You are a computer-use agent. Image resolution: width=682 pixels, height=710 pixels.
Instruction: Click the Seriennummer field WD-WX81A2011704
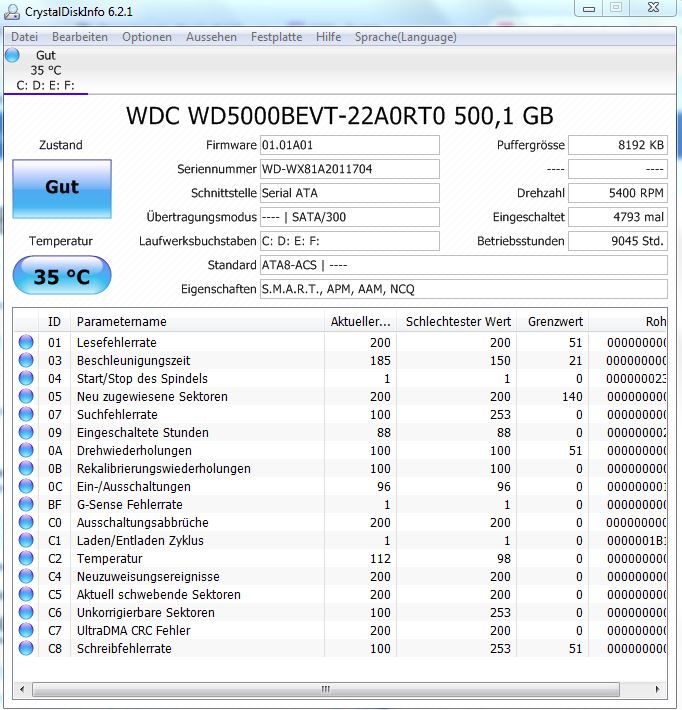pyautogui.click(x=350, y=169)
